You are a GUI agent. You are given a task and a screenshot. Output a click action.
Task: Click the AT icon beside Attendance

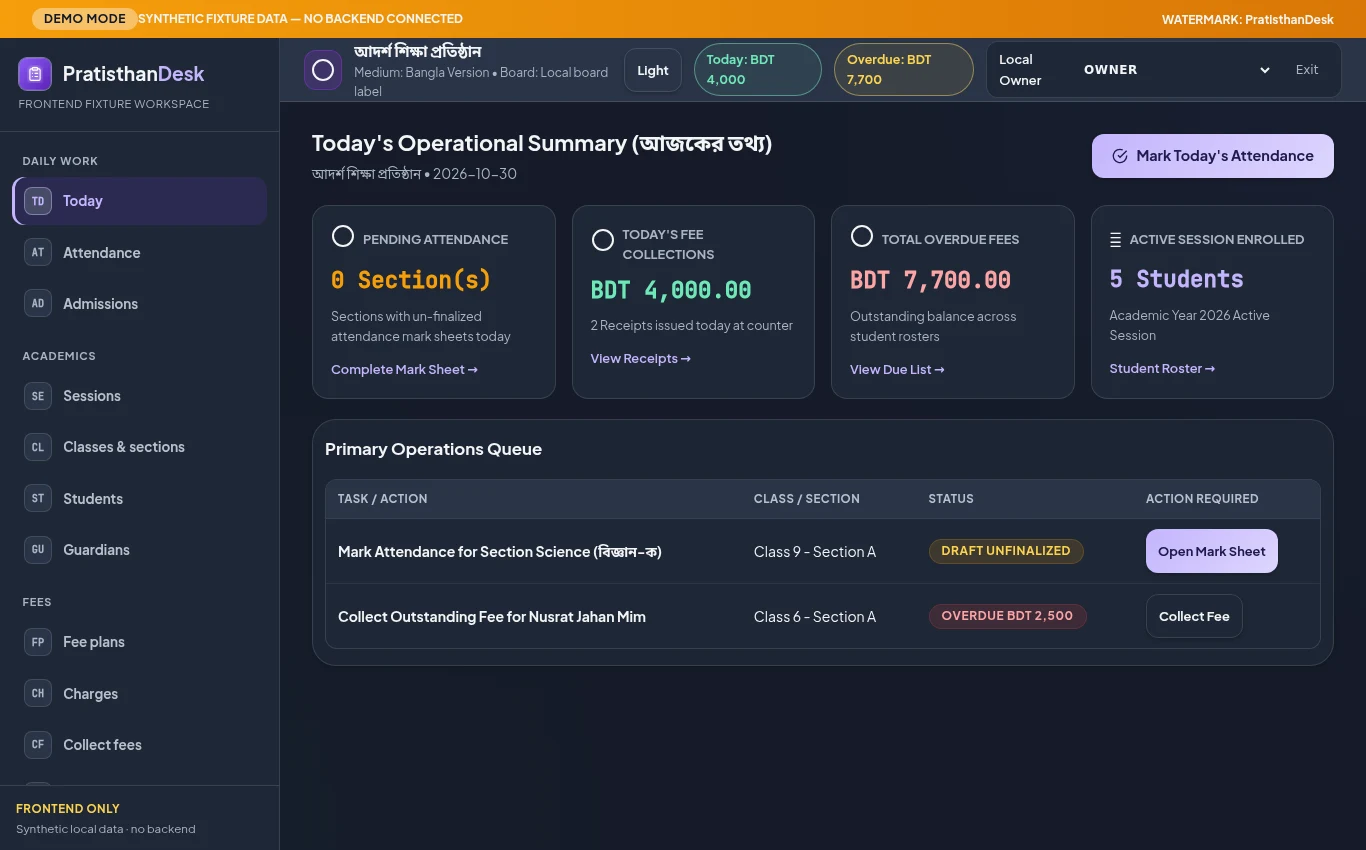point(38,253)
